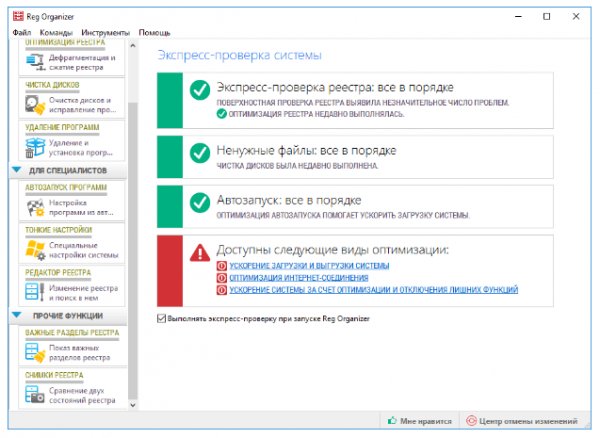Click the program uninstall box icon
Viewport: 600px width, 438px height.
tap(36, 148)
